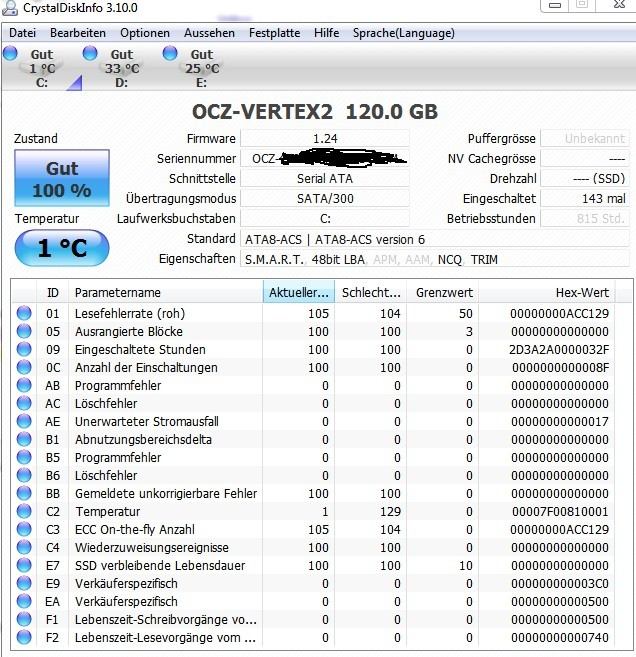
Task: Select the Unerwarteter Stromausfall parameter name
Action: (x=147, y=422)
